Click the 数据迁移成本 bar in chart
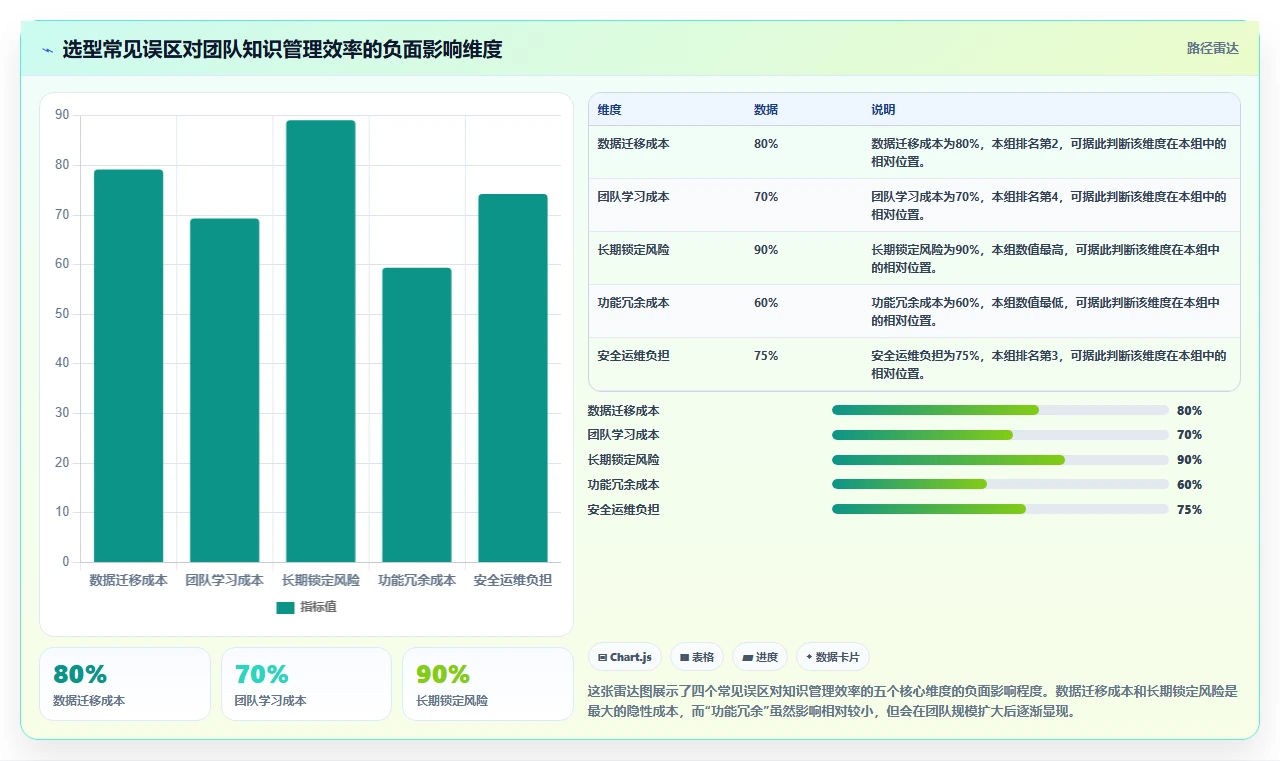The height and width of the screenshot is (761, 1280). (128, 366)
